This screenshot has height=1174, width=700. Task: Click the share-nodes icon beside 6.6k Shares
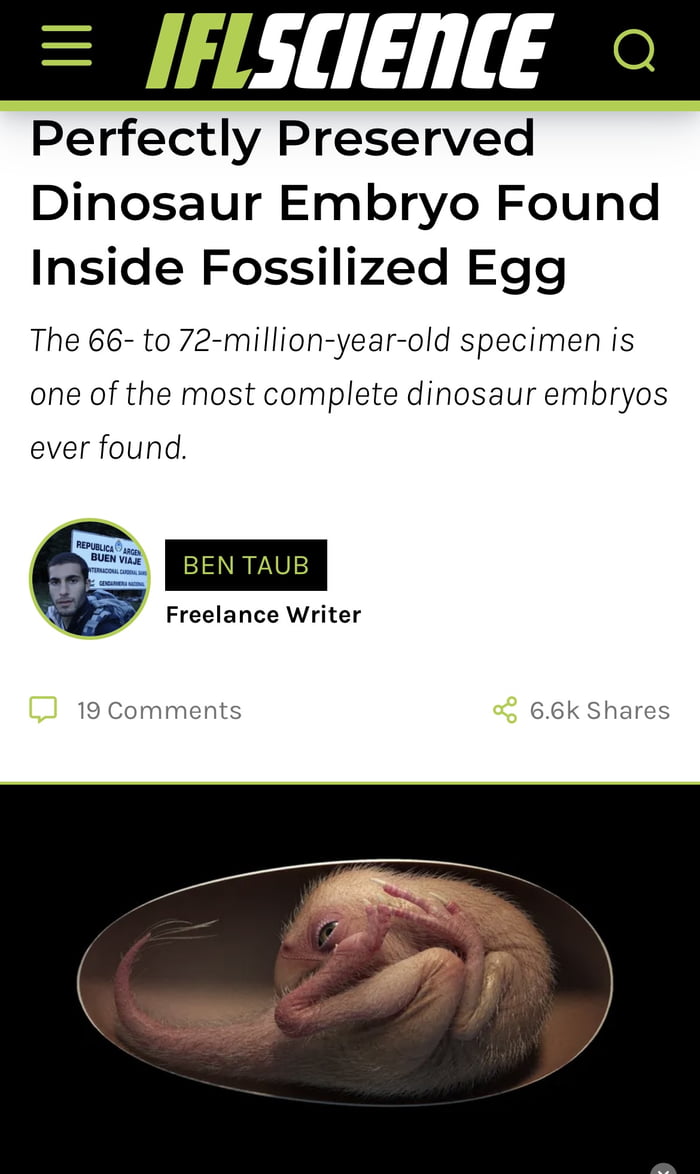click(507, 710)
